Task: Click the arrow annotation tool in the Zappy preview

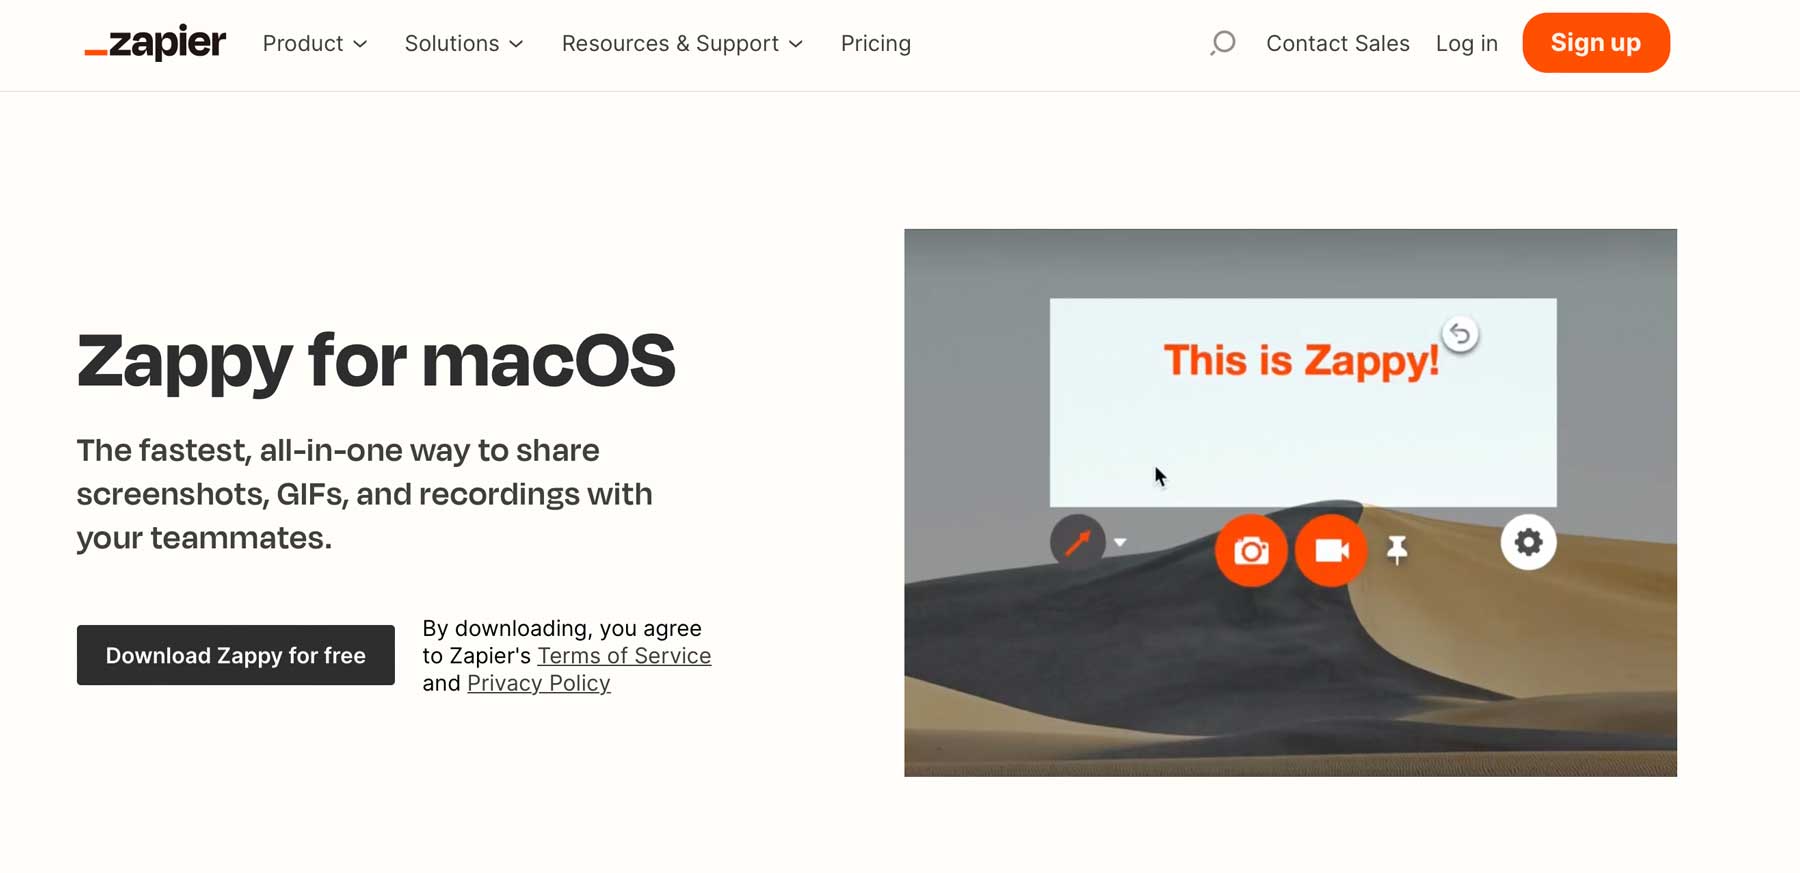Action: (1077, 542)
